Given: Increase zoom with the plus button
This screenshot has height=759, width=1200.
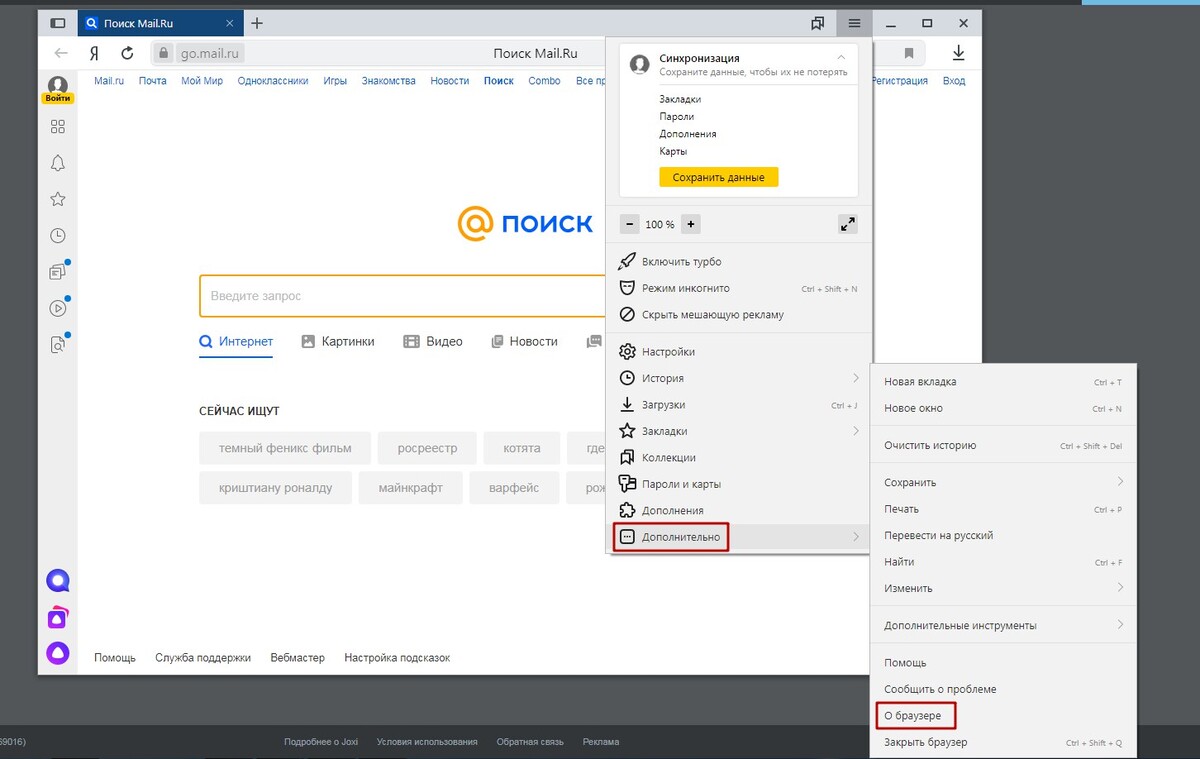Looking at the screenshot, I should [x=690, y=224].
